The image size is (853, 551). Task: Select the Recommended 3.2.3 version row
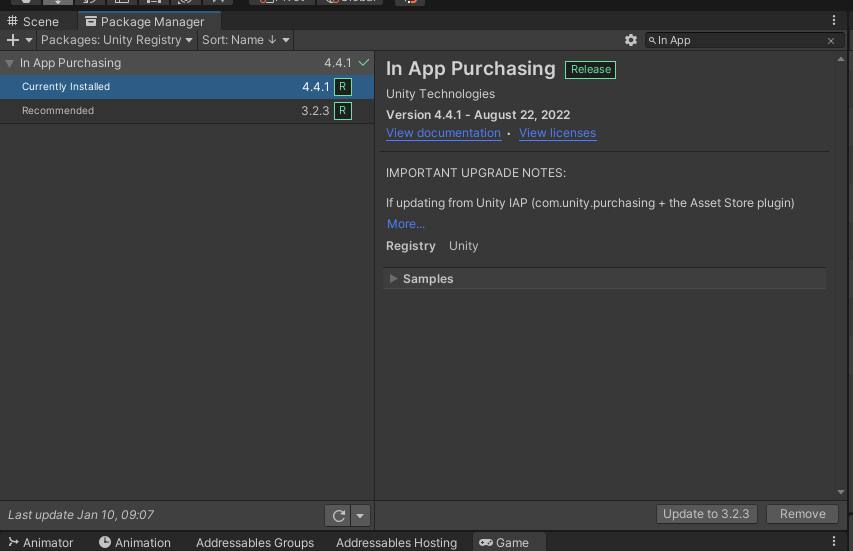187,111
